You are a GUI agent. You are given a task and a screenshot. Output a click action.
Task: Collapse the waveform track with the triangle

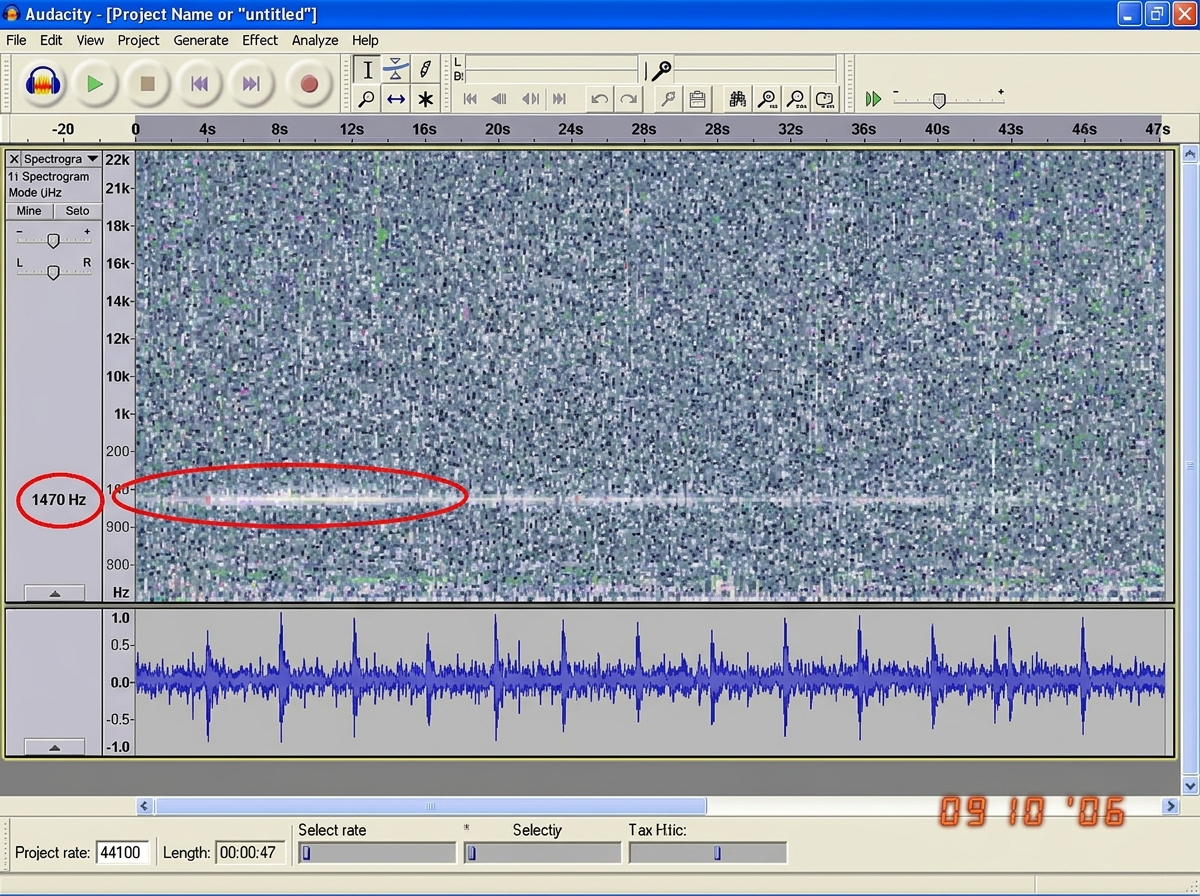(x=54, y=747)
